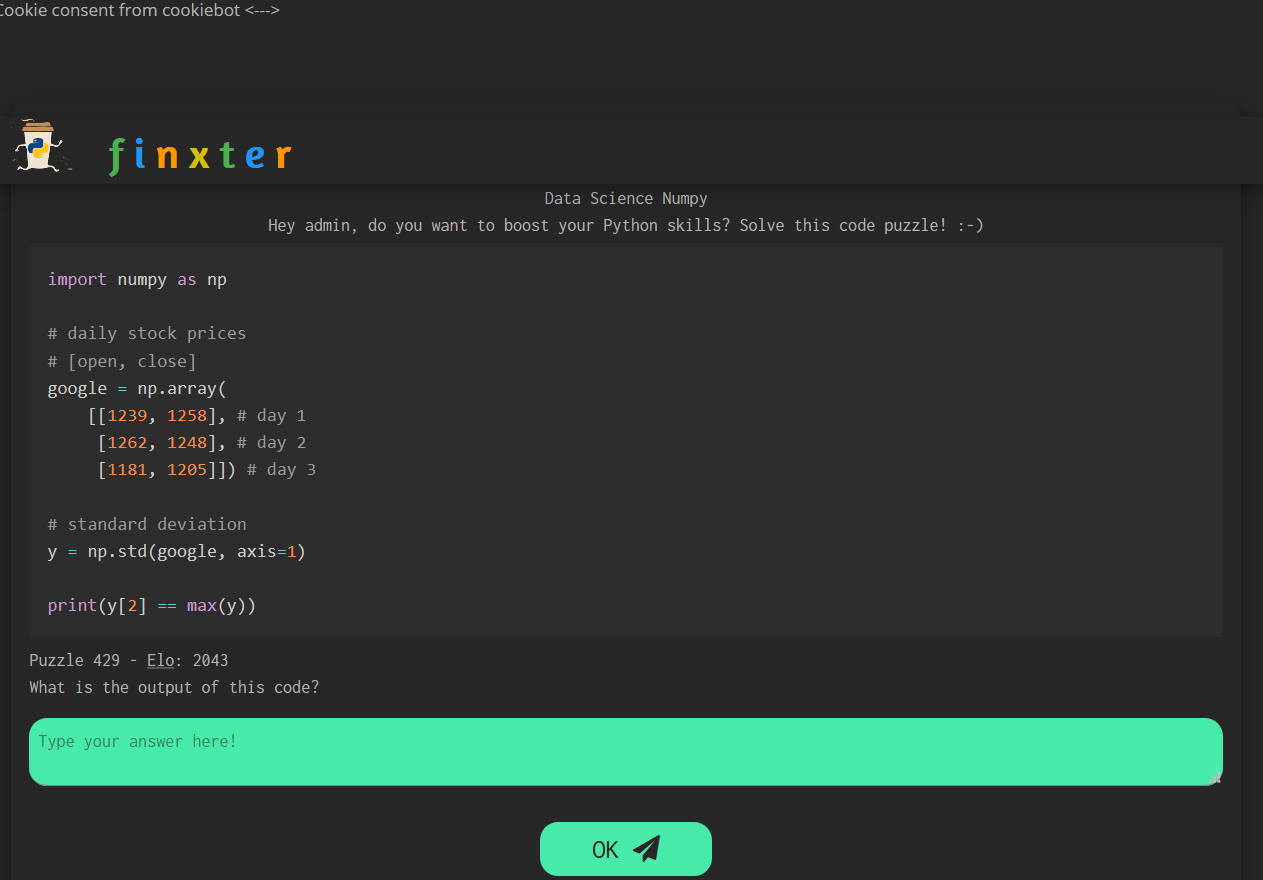Click the 'What is the output' question
Viewport: 1263px width, 880px height.
tap(174, 687)
